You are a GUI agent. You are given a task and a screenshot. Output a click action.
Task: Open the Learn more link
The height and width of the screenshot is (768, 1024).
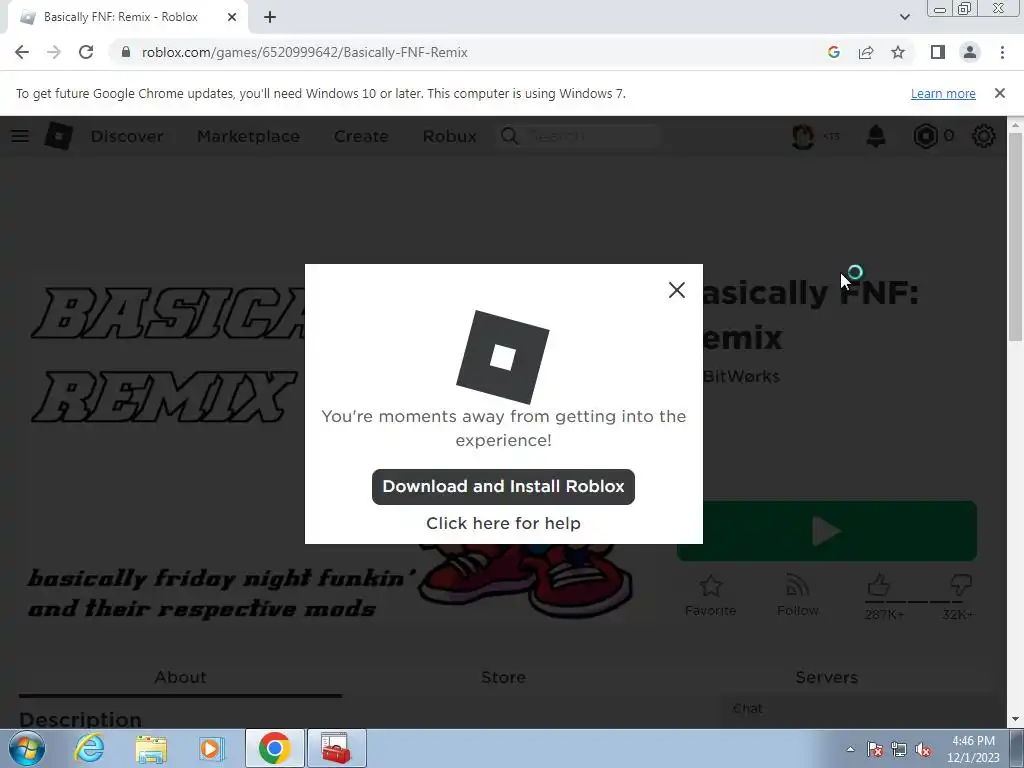point(943,93)
